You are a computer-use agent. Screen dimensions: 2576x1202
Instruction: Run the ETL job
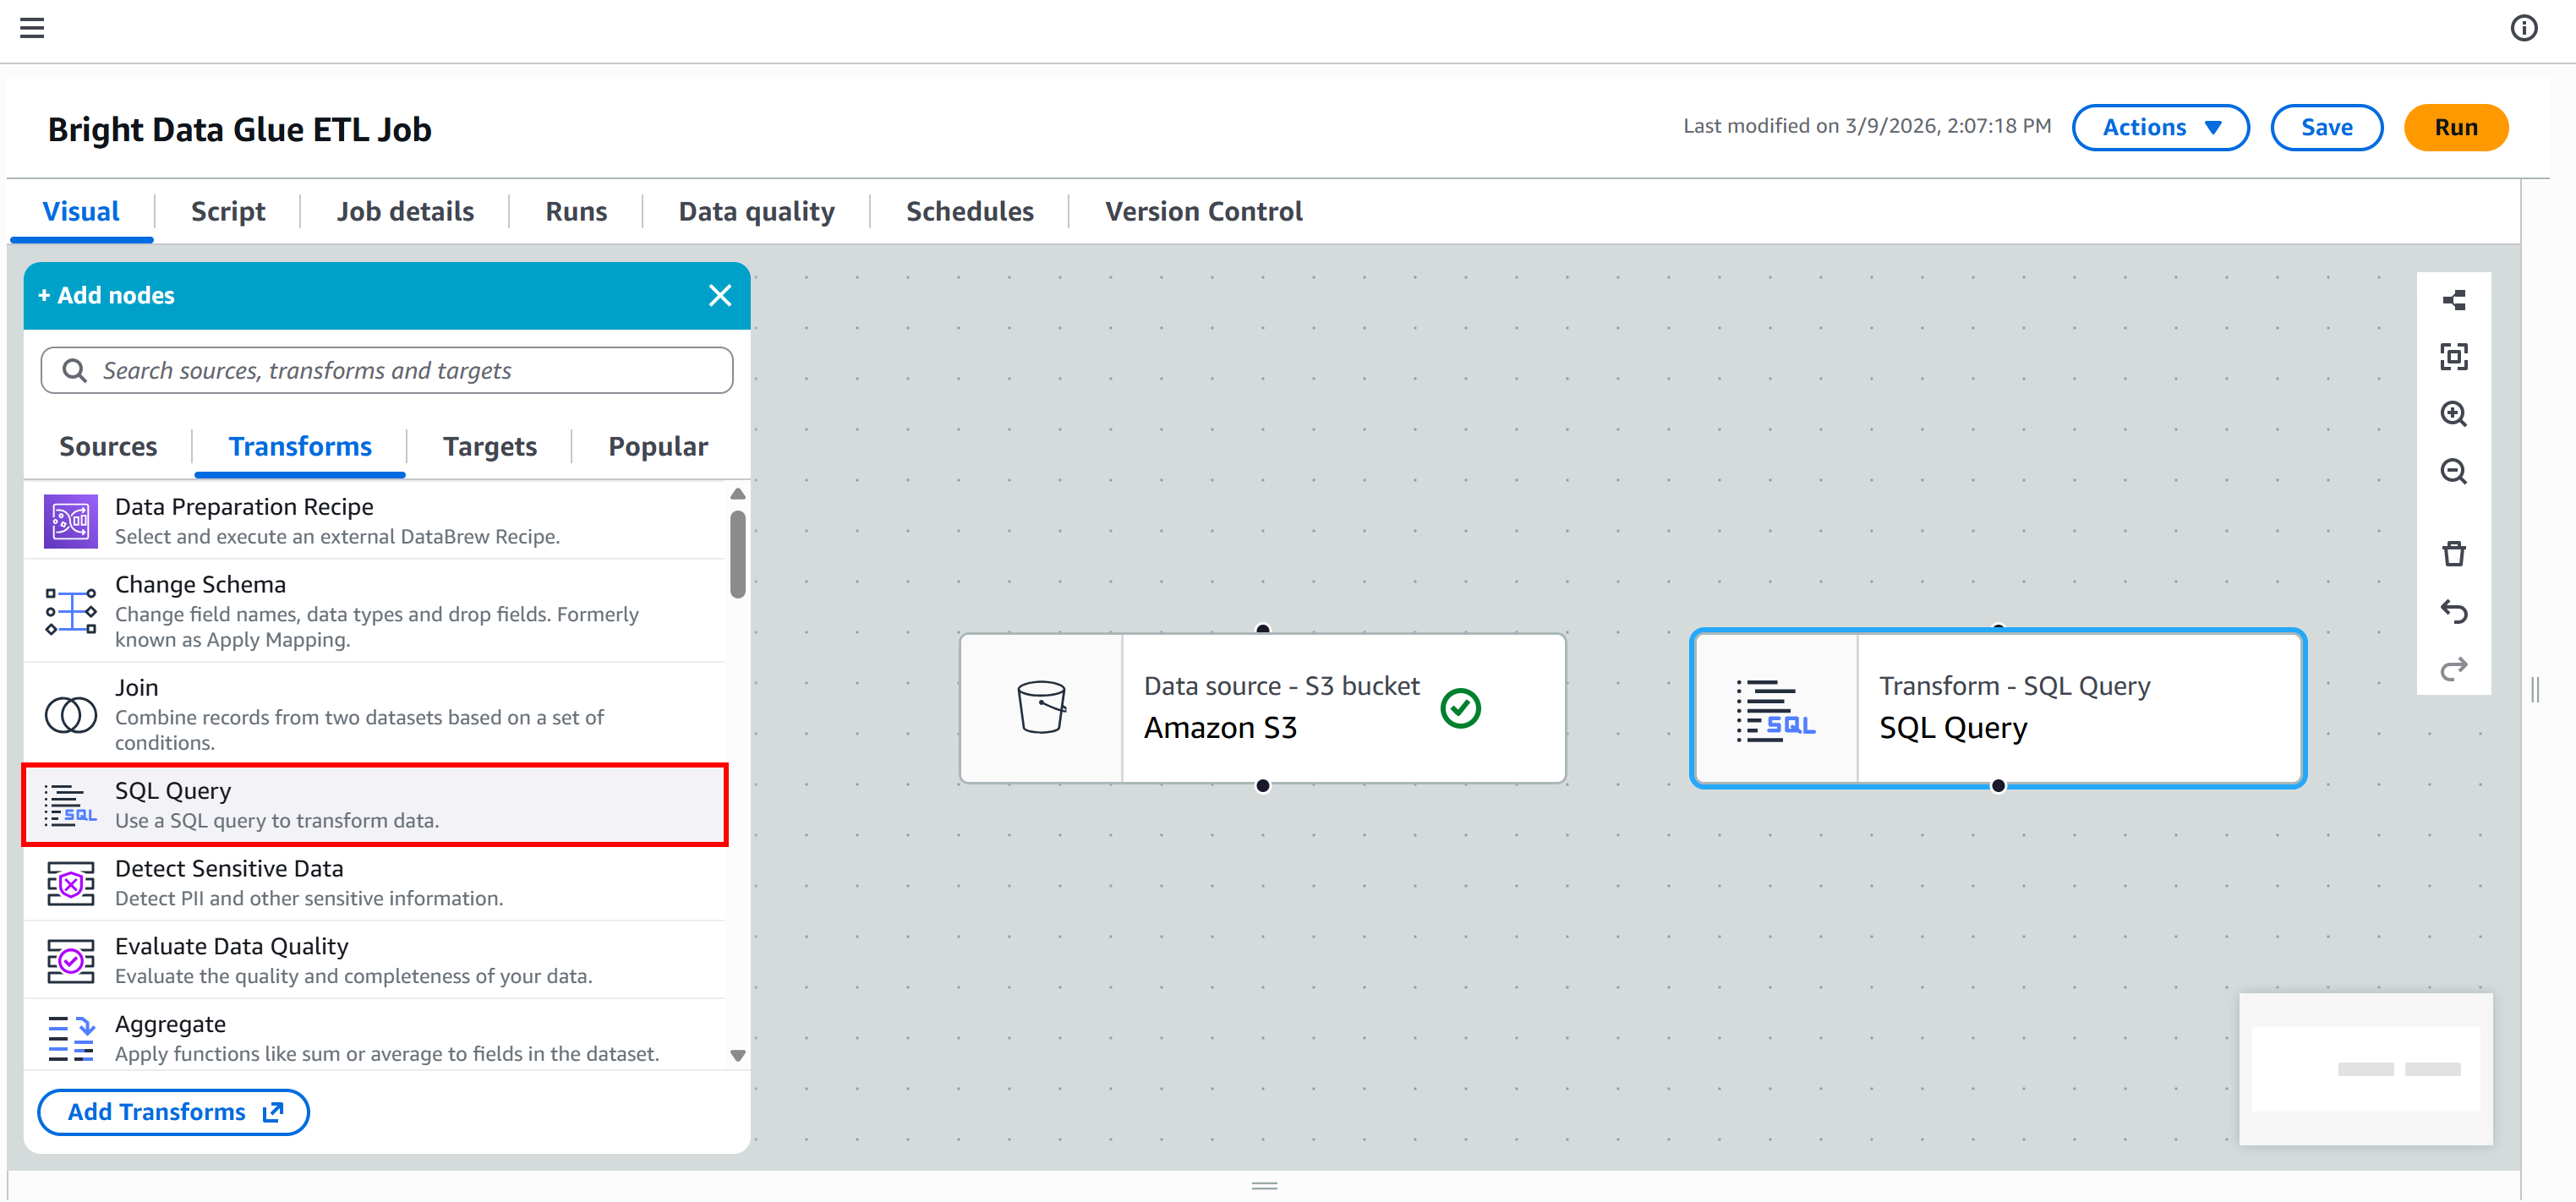(2455, 128)
